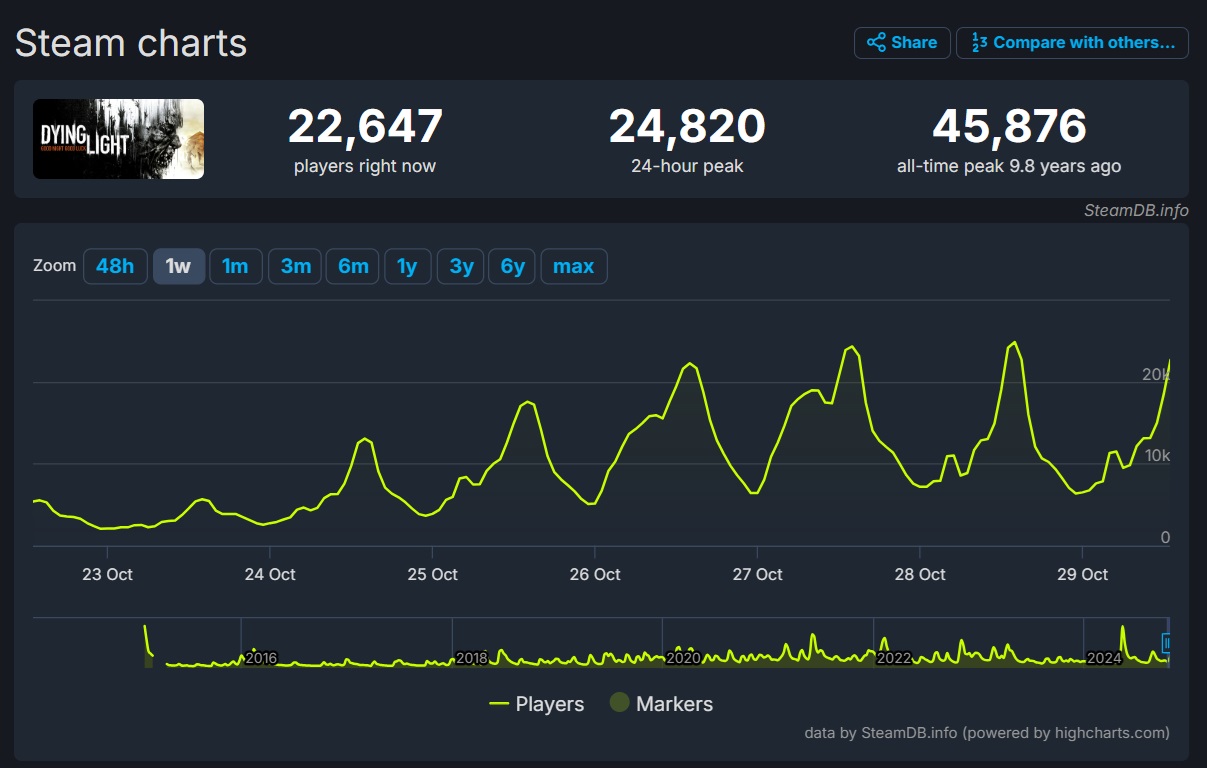
Task: Click the 45,876 all-time peak figure
Action: click(x=1009, y=127)
